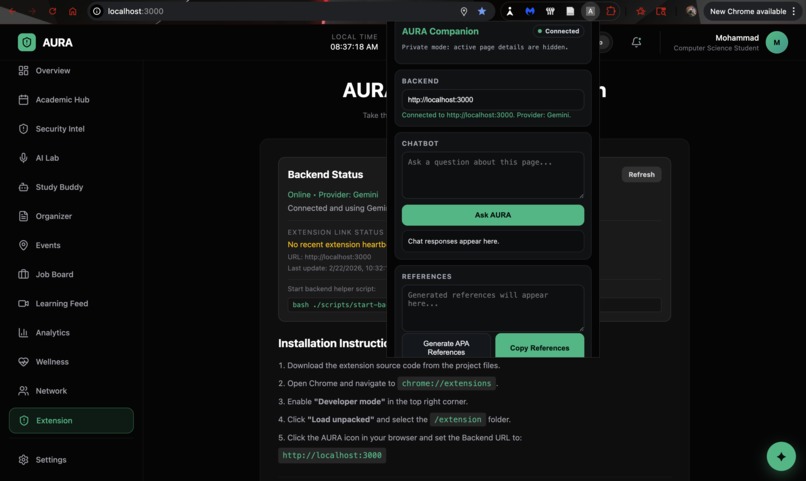Viewport: 806px width, 481px height.
Task: Click the green M profile avatar
Action: pyautogui.click(x=777, y=43)
